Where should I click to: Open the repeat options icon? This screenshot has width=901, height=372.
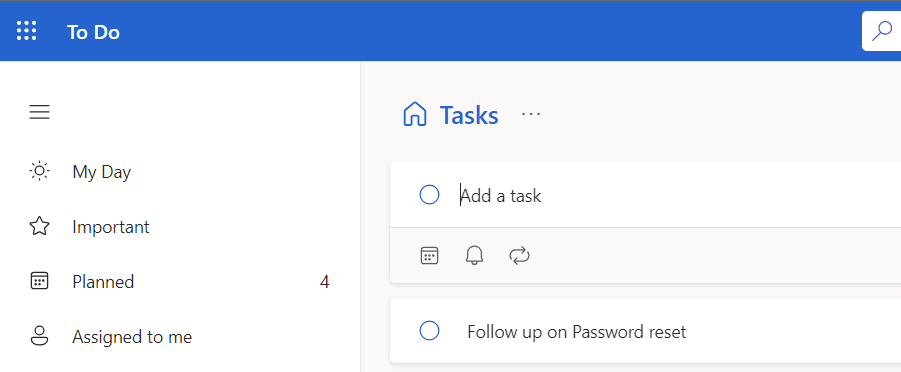[x=519, y=255]
